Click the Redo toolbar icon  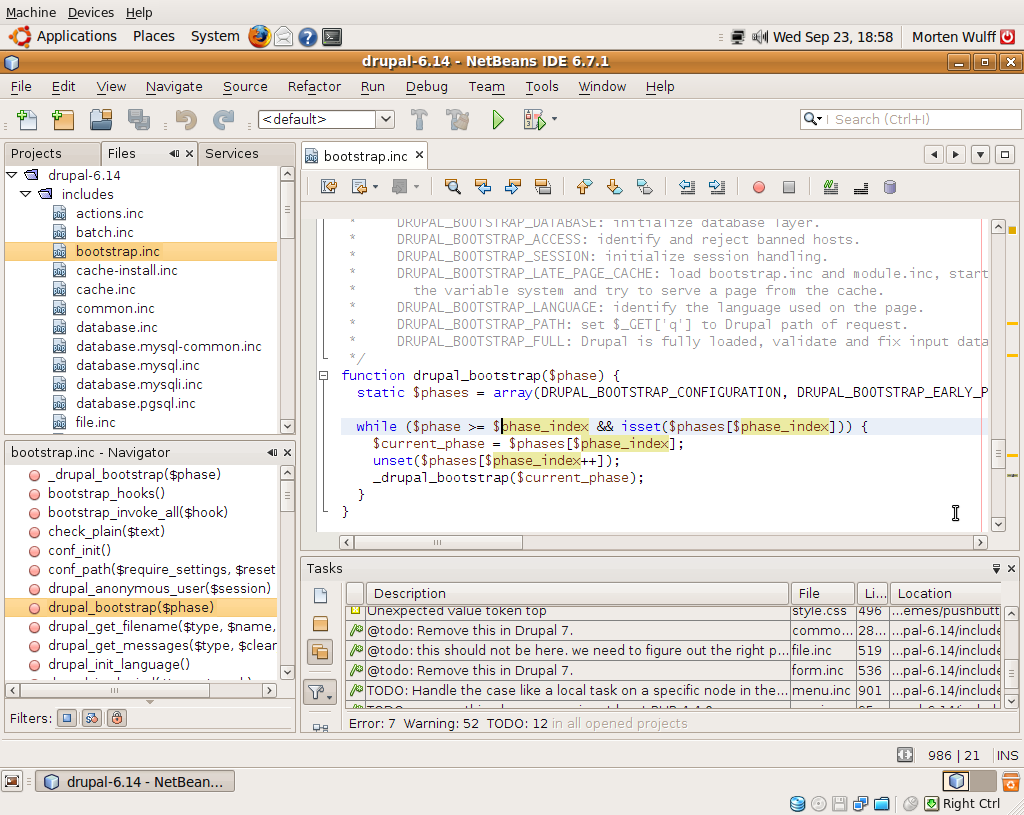click(223, 120)
